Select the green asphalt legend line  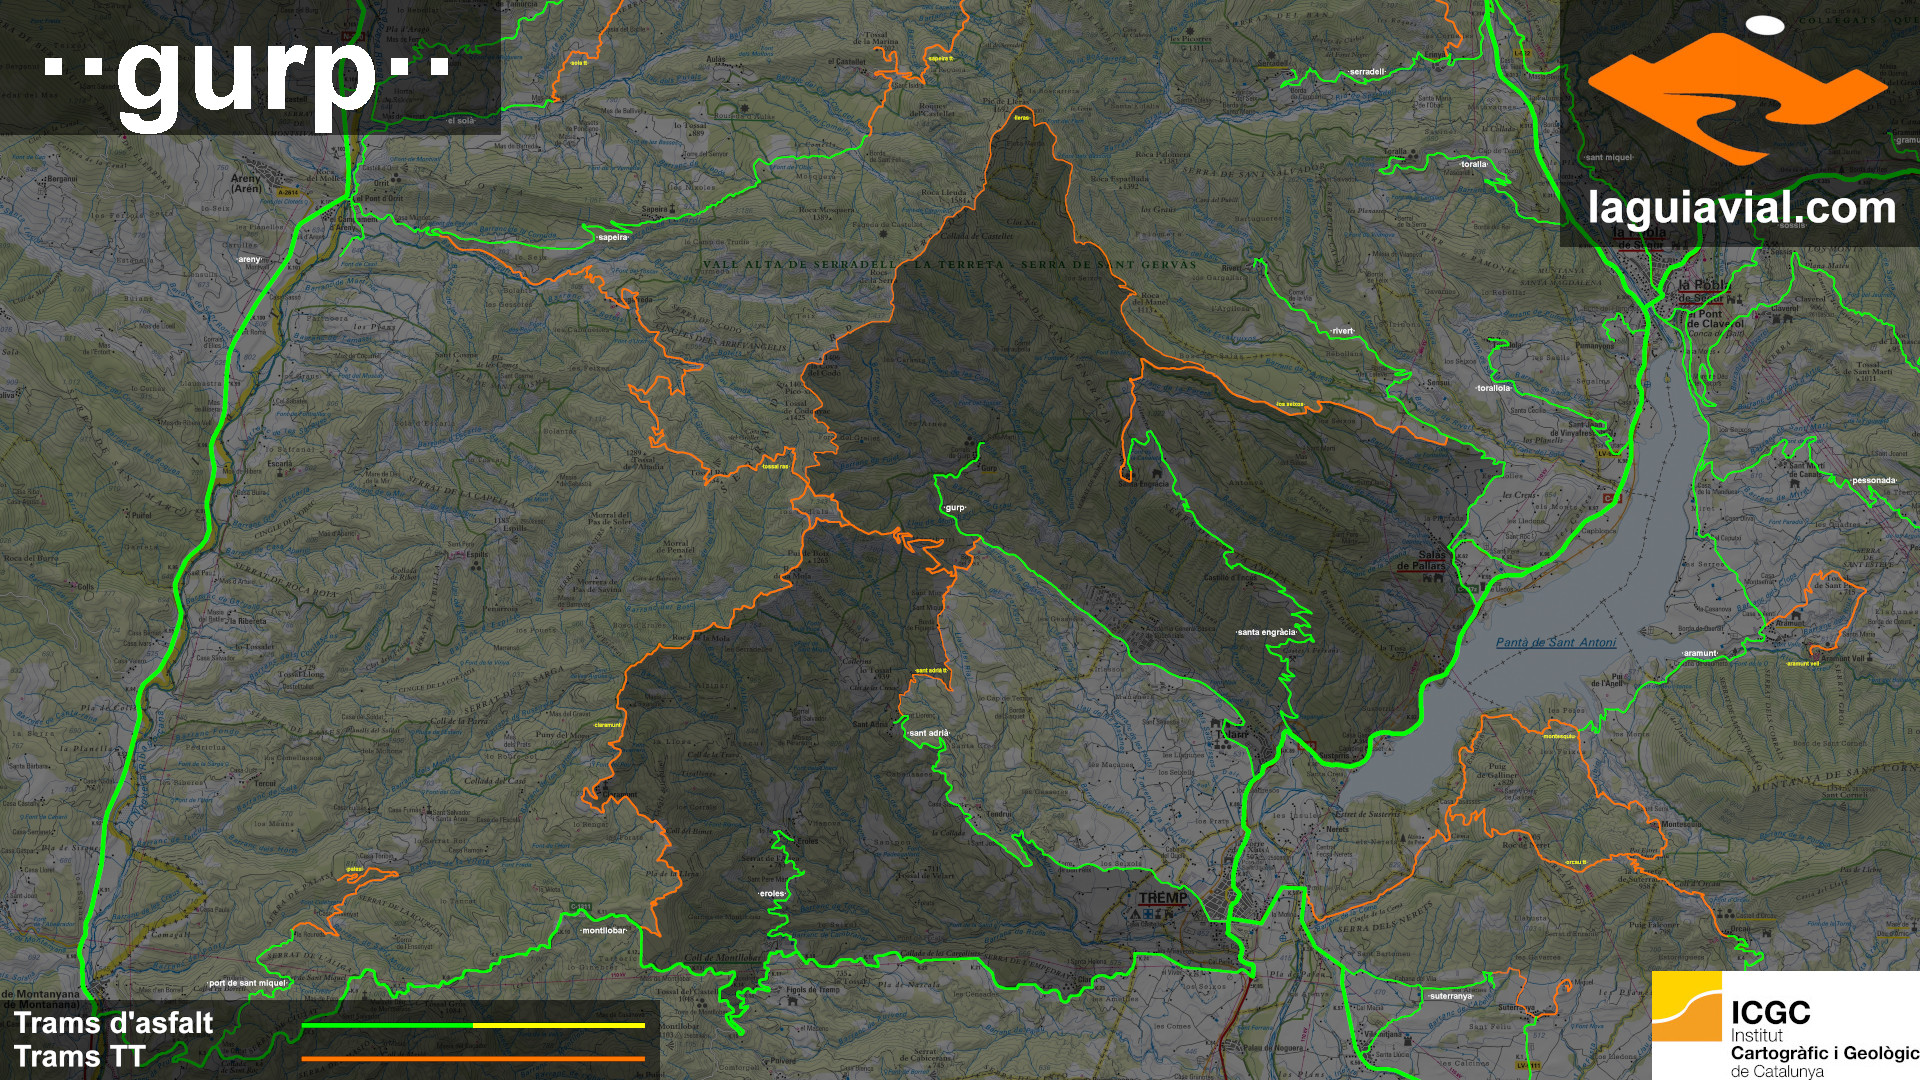pos(387,1025)
